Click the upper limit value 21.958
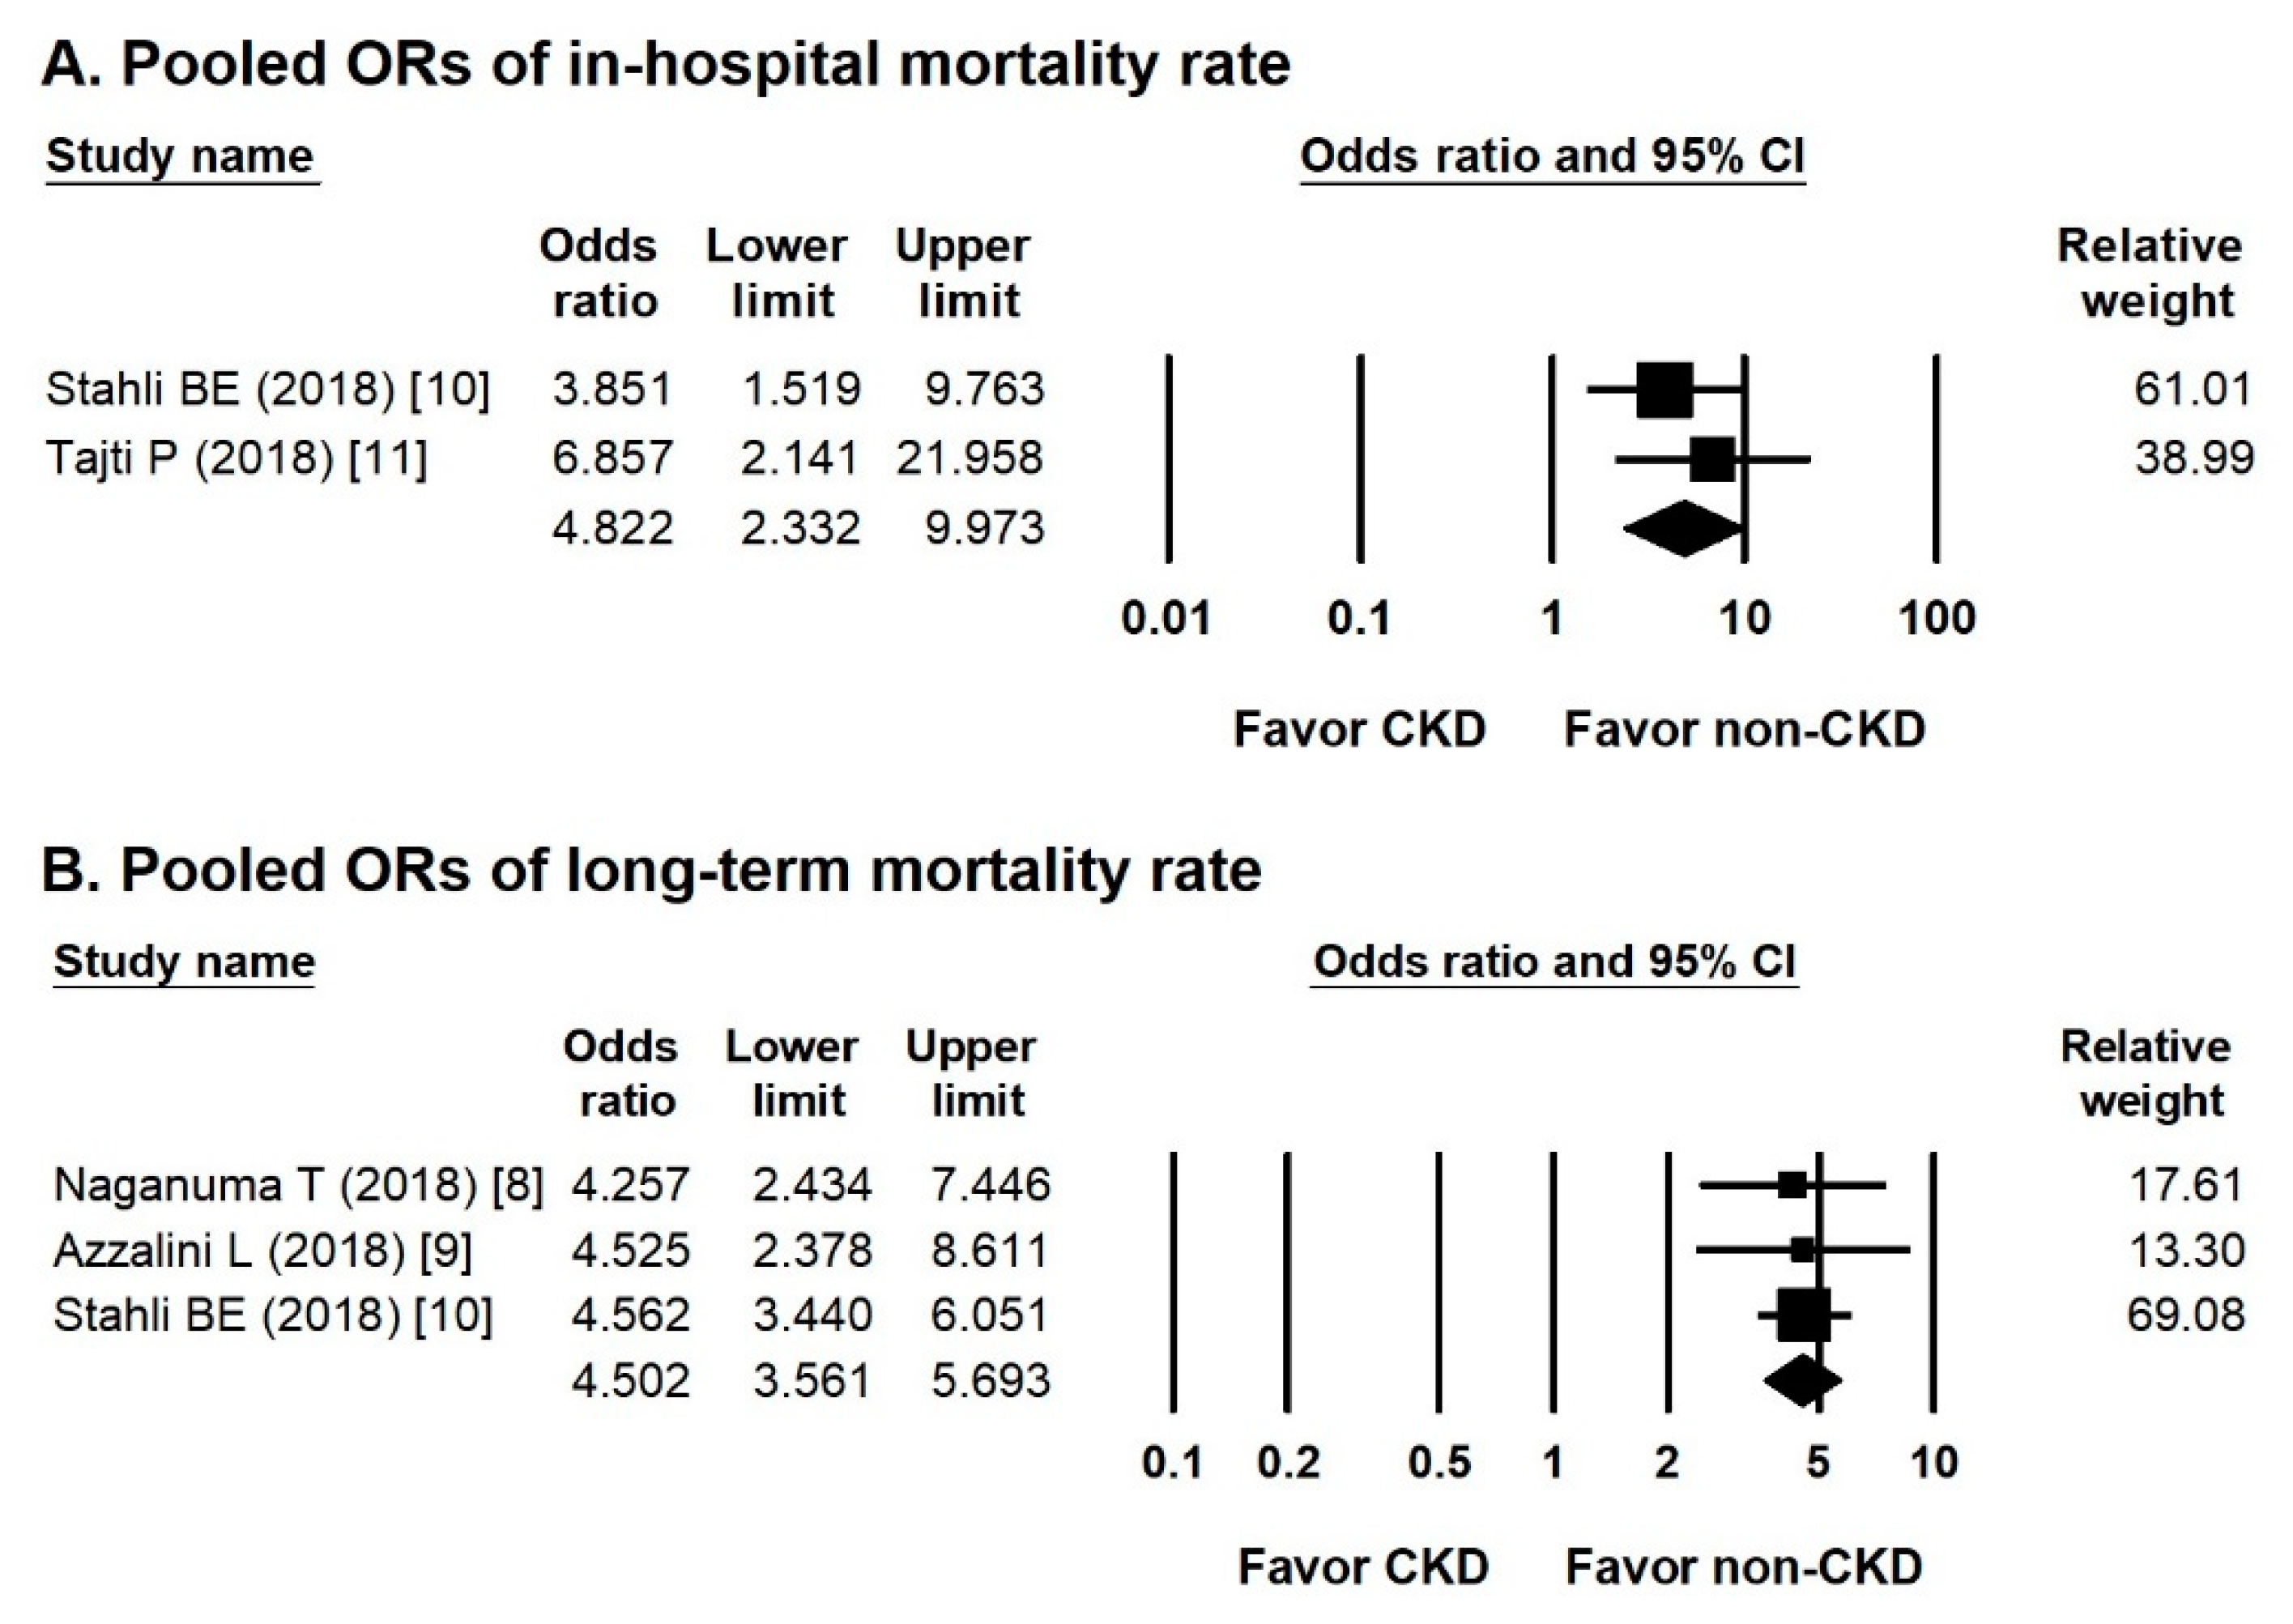 pyautogui.click(x=969, y=458)
